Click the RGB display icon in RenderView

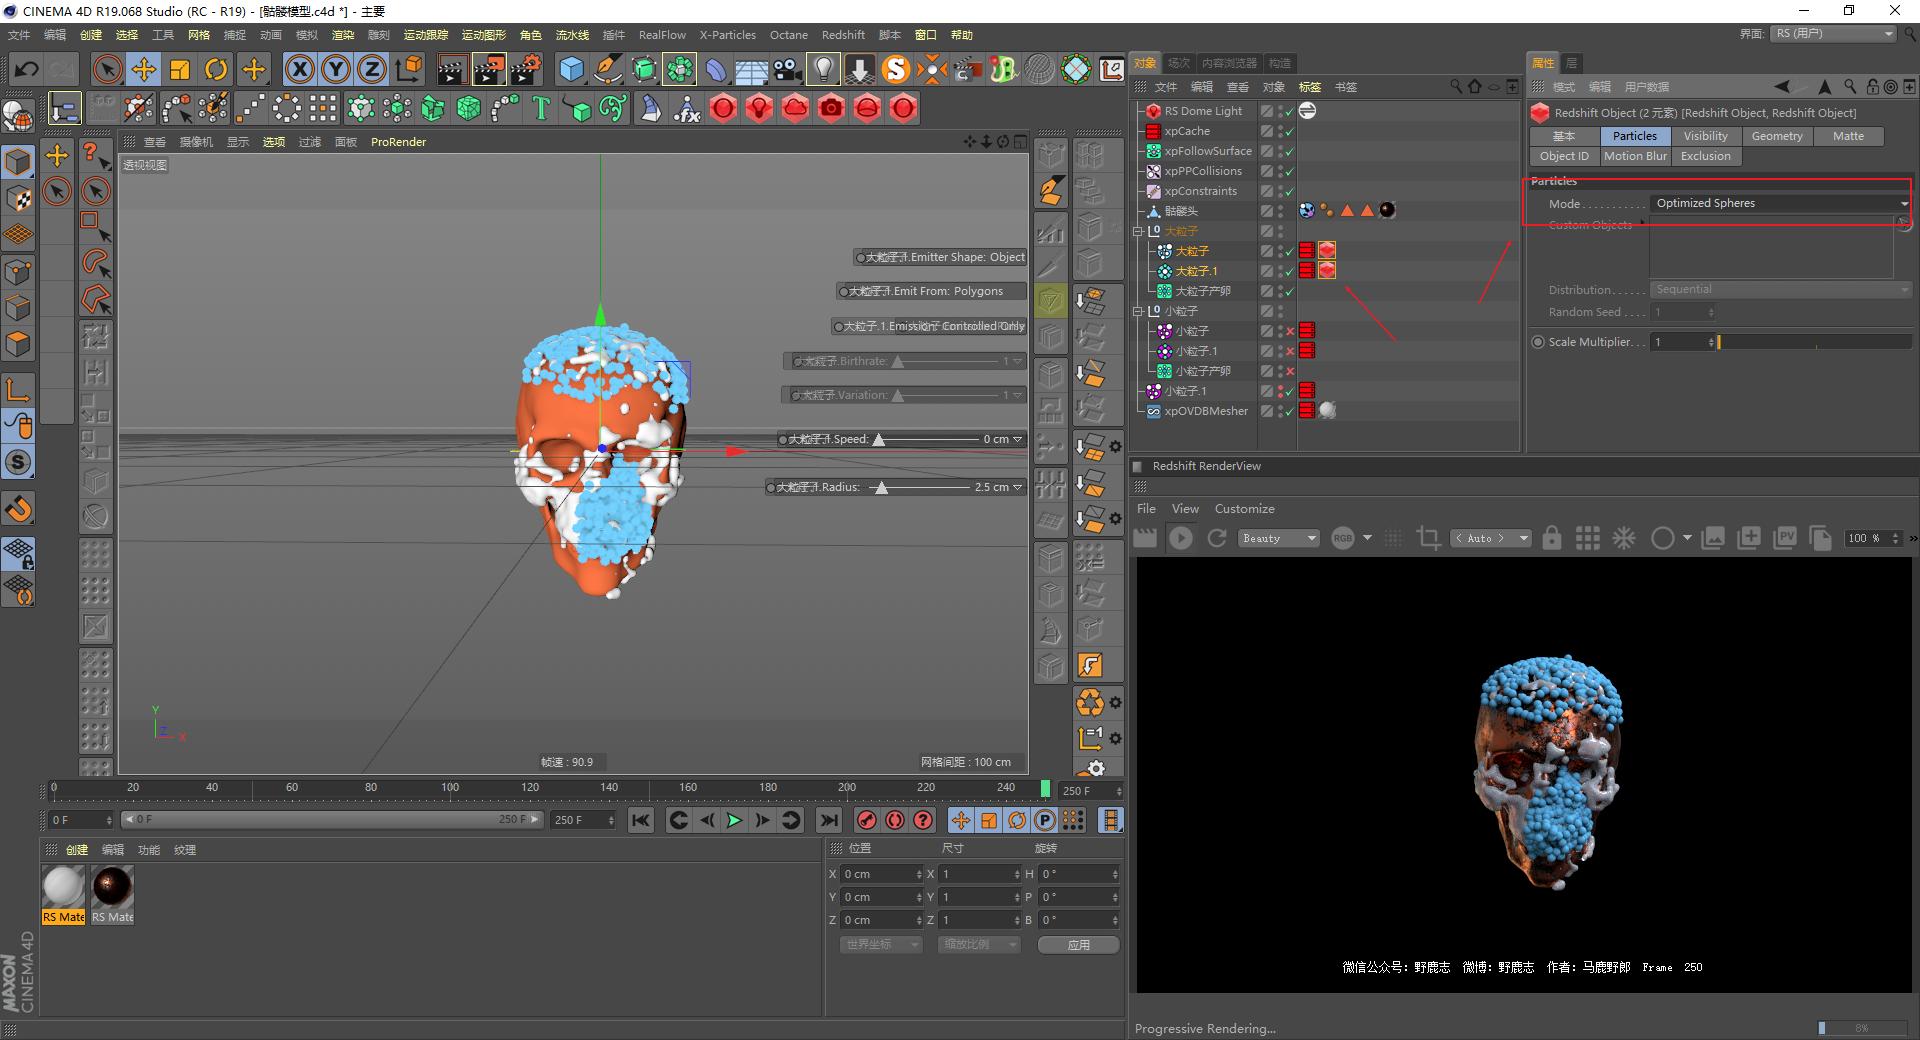coord(1344,538)
